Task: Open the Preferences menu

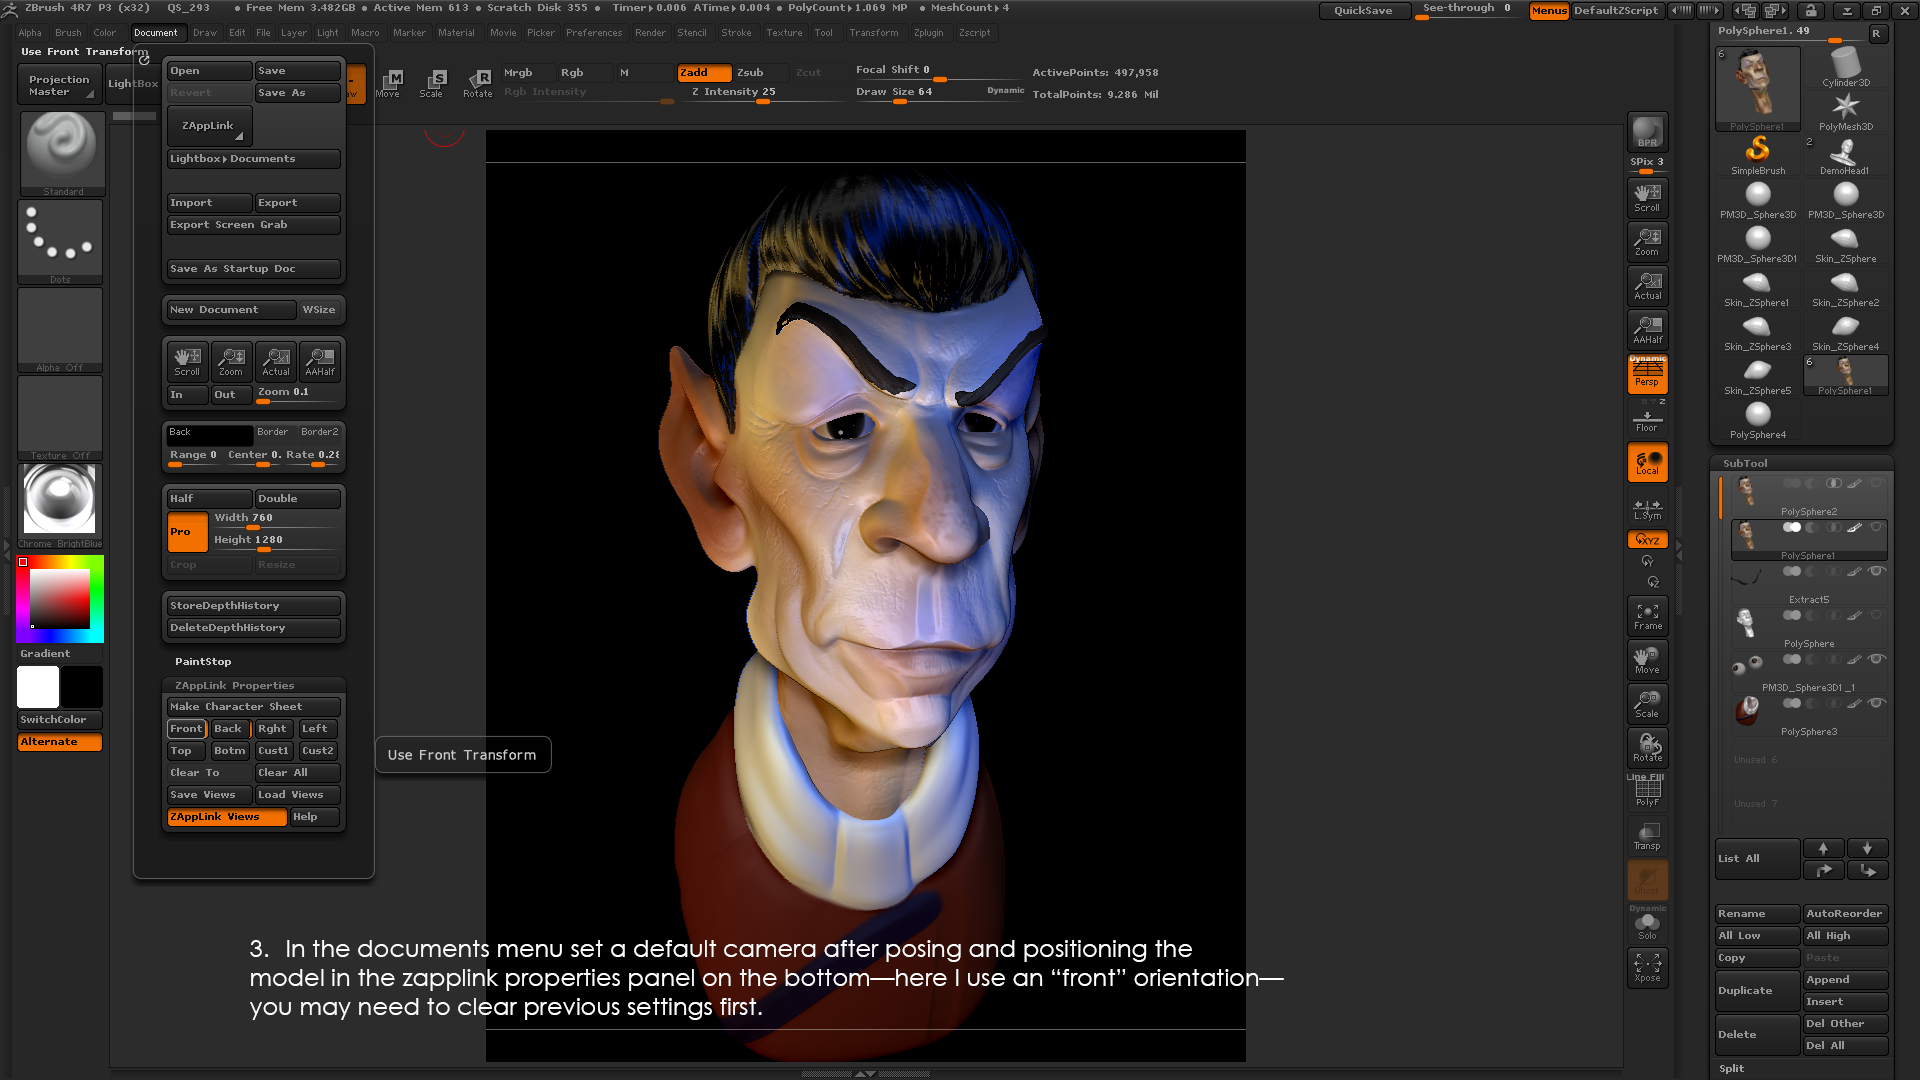Action: pos(593,33)
